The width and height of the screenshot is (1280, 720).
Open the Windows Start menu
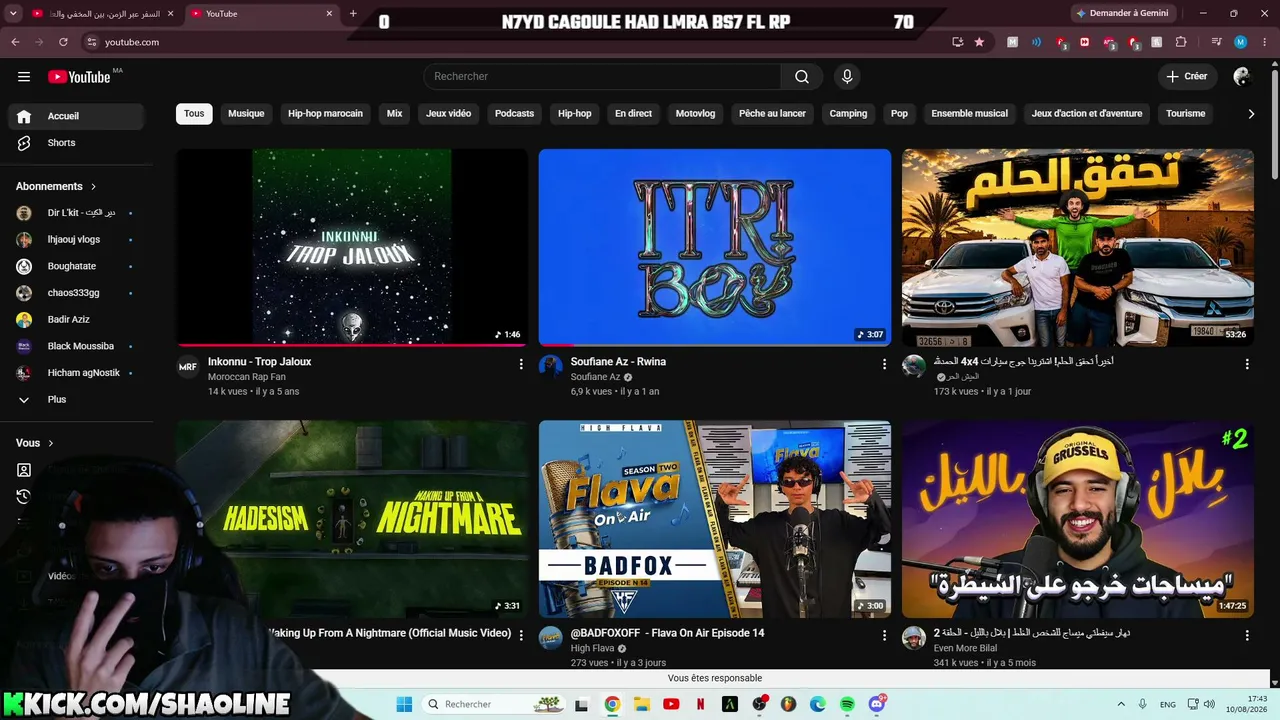(x=404, y=705)
